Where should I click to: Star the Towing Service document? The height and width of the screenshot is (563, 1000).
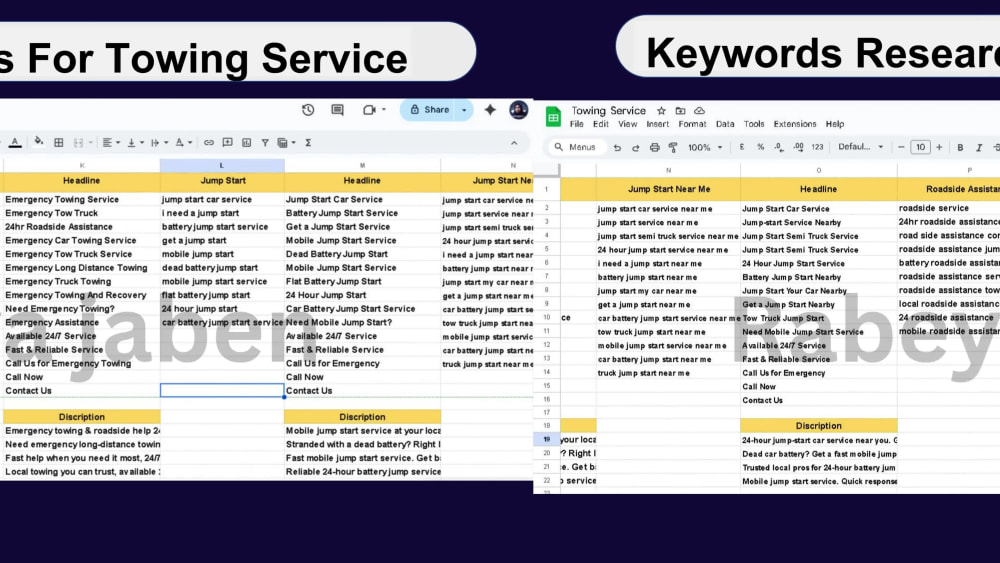click(661, 111)
